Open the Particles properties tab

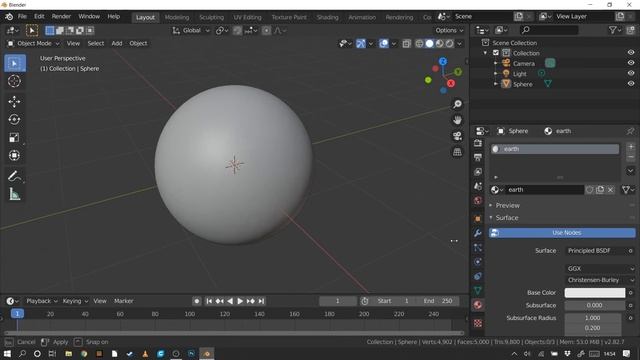click(478, 247)
